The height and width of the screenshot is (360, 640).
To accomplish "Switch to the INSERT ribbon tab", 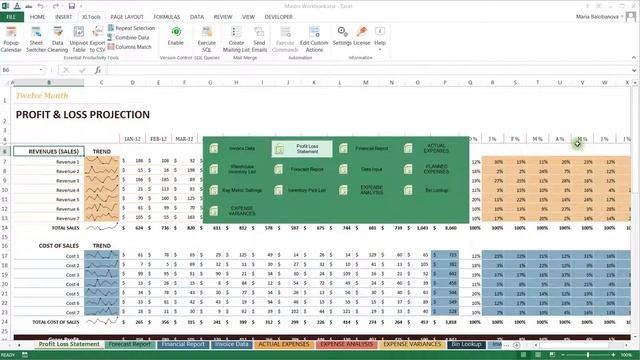I will [x=63, y=17].
